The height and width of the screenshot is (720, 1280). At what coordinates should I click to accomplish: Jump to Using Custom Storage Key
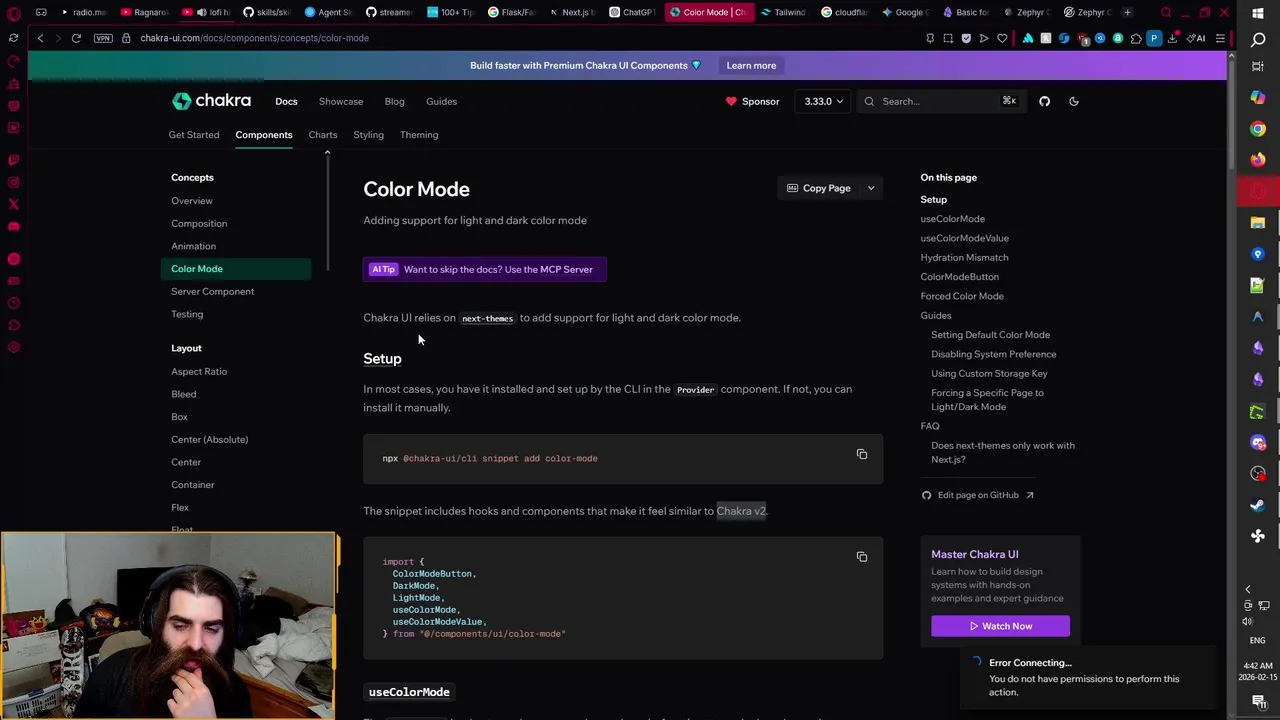pos(989,374)
